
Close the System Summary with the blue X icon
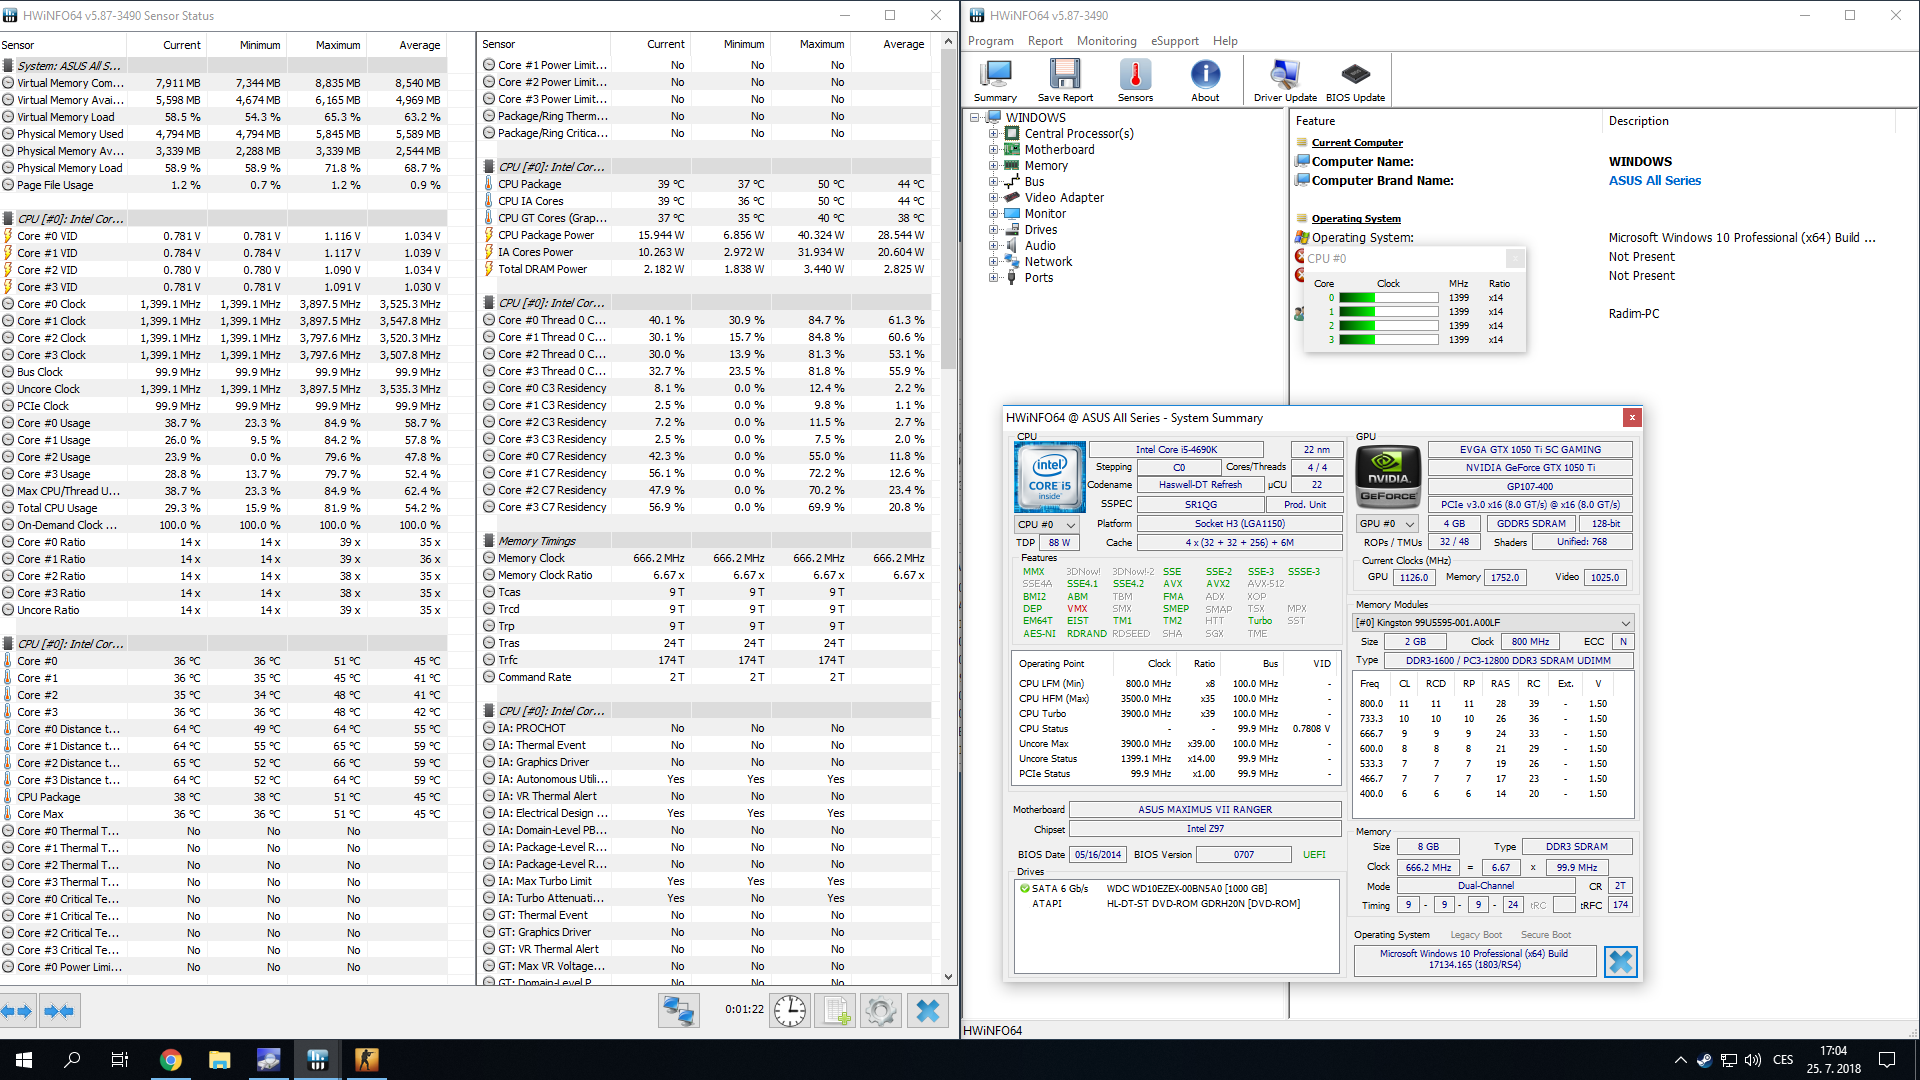pyautogui.click(x=1620, y=962)
